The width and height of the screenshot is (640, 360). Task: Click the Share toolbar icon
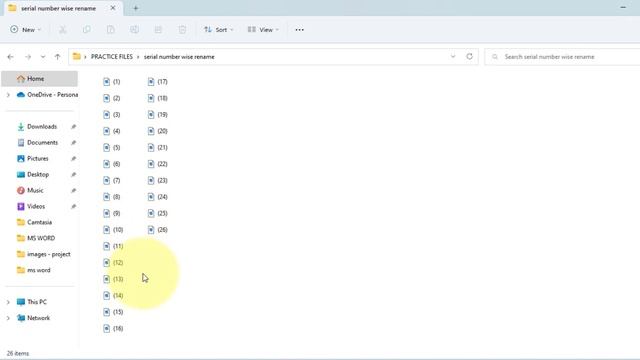point(158,29)
